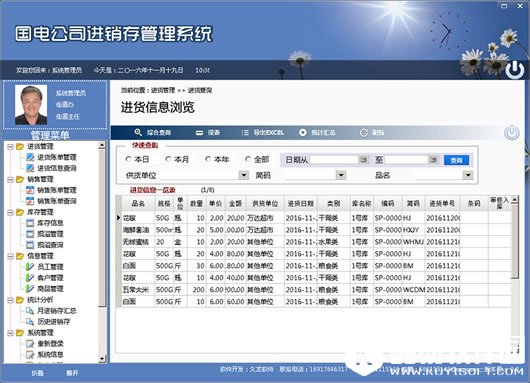Click the 月进销存汇总 search icon

tap(30, 310)
